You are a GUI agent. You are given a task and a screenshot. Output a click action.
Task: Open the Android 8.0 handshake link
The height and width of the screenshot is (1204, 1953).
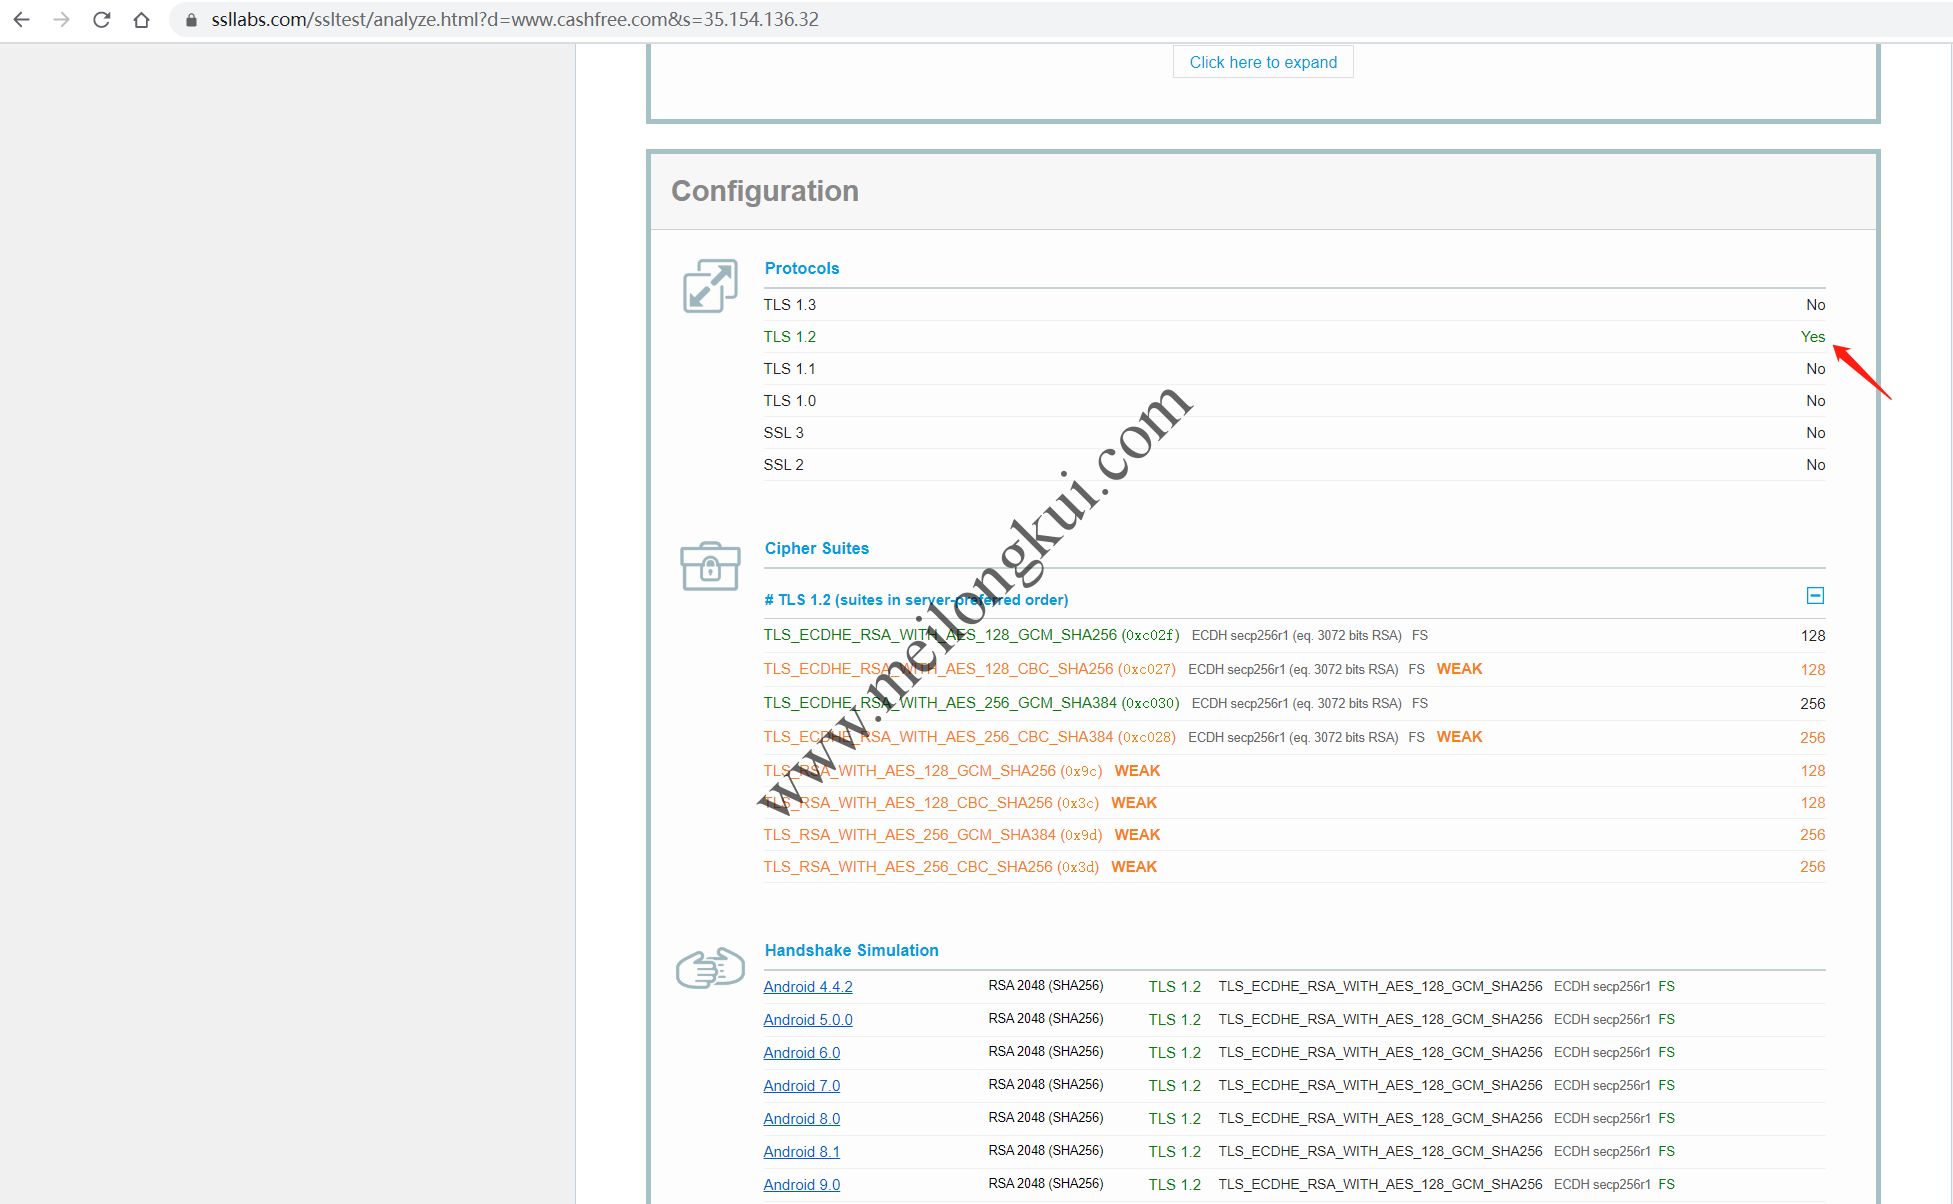point(802,1119)
